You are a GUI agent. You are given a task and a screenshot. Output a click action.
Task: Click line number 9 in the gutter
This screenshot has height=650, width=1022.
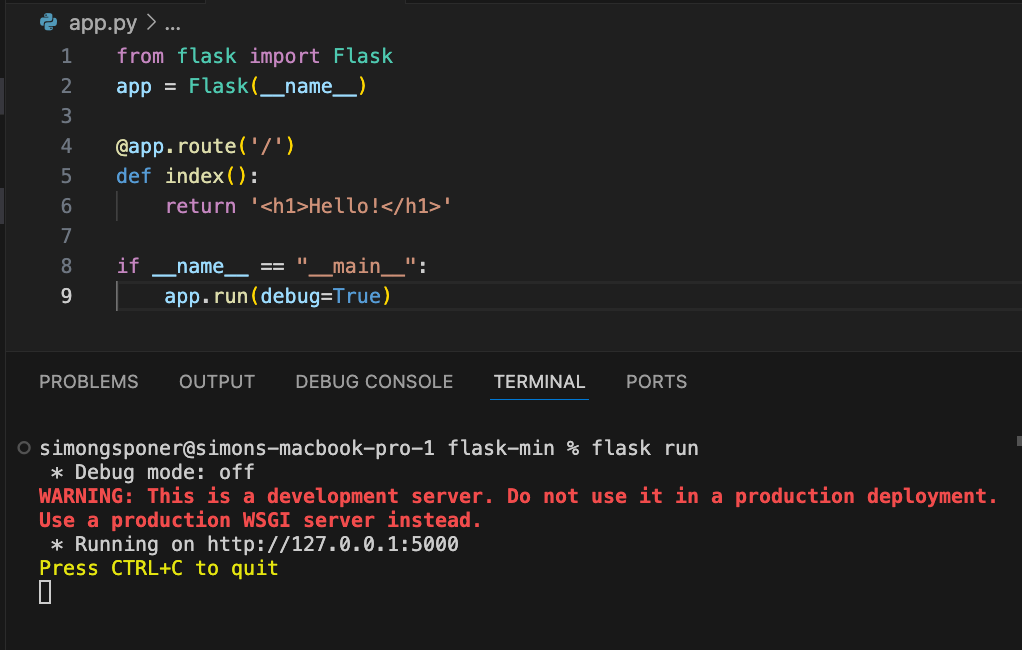click(x=66, y=296)
